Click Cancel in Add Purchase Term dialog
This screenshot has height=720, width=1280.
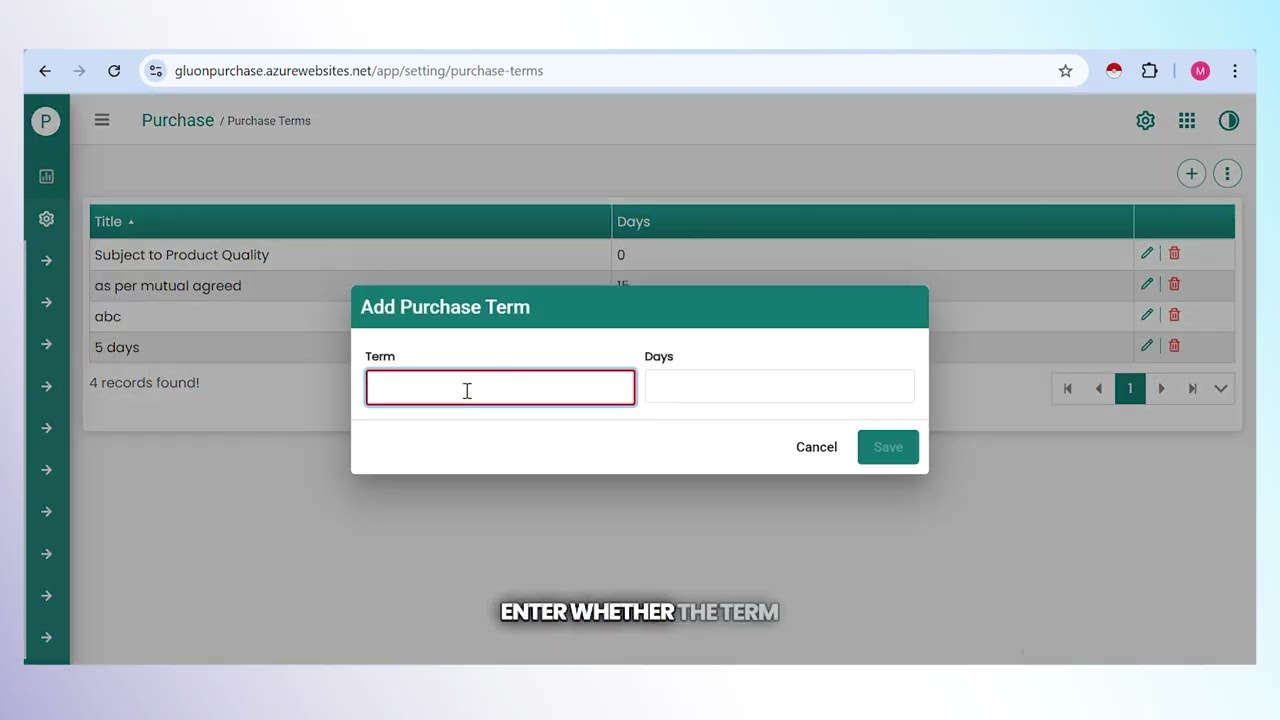[x=816, y=447]
